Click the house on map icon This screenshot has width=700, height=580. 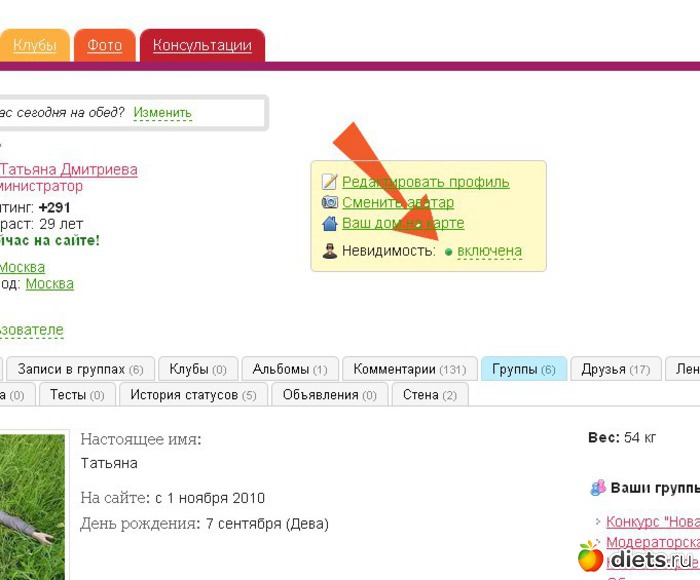(330, 223)
